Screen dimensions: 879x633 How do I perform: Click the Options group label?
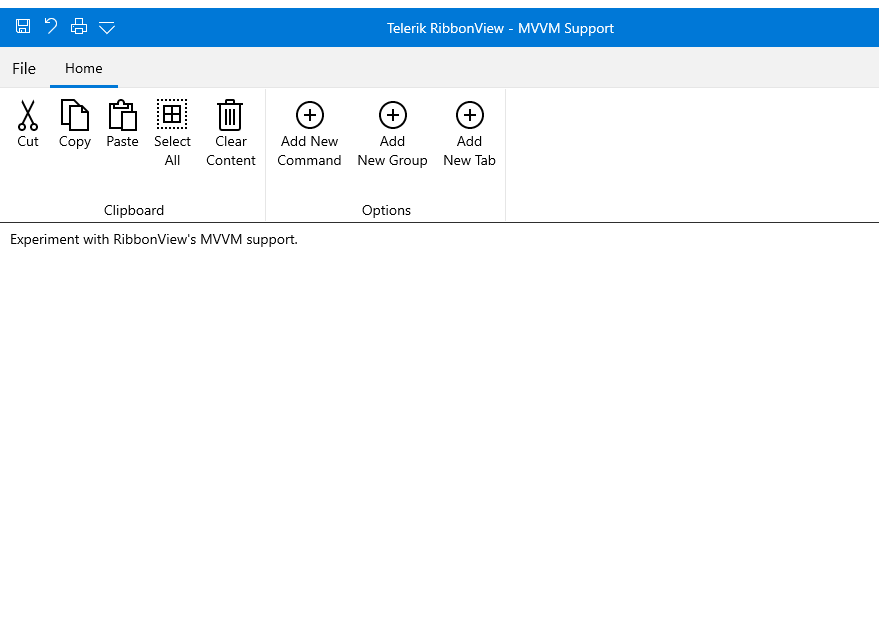pyautogui.click(x=386, y=210)
